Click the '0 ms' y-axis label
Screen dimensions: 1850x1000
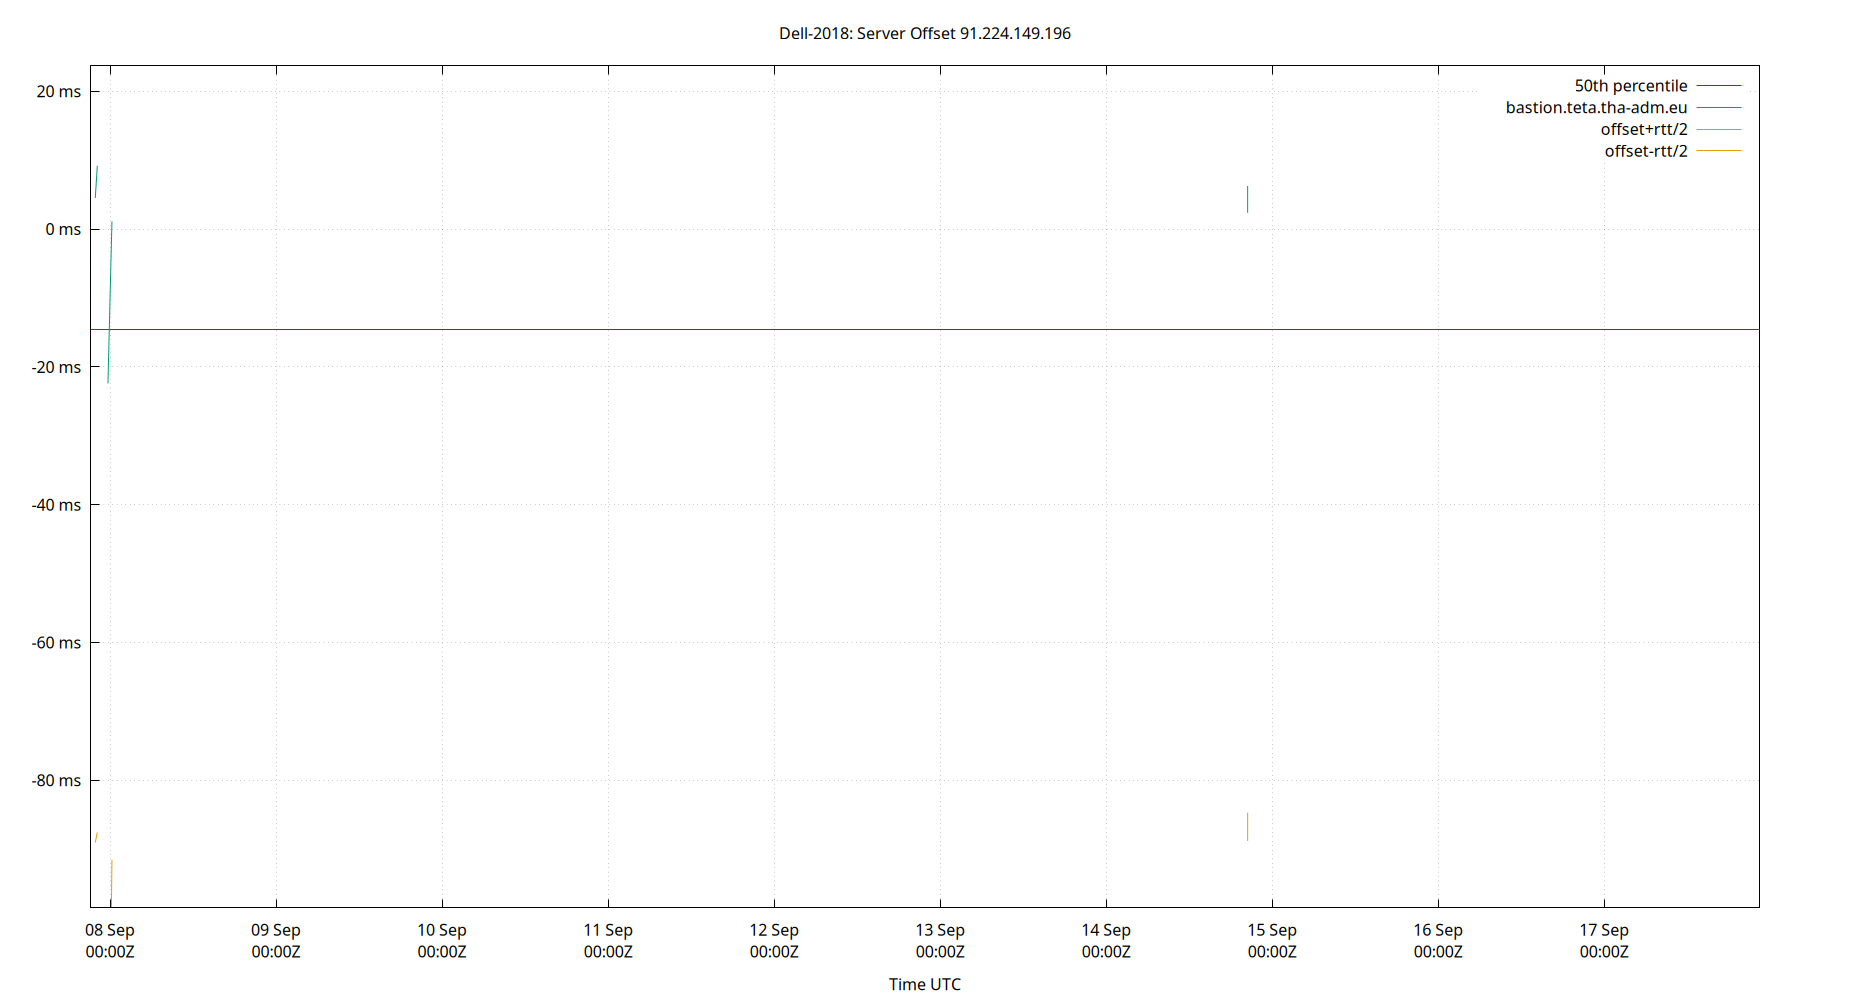[63, 229]
